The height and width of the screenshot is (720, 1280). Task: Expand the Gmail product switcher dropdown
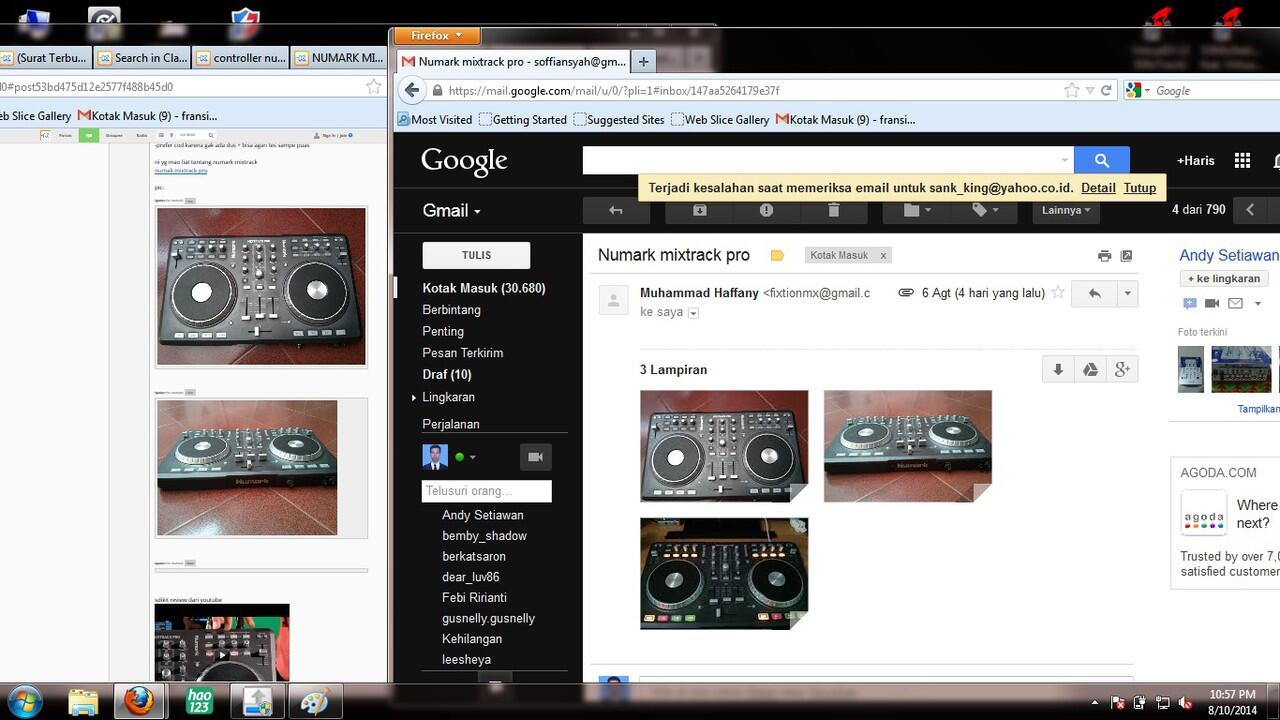point(451,210)
